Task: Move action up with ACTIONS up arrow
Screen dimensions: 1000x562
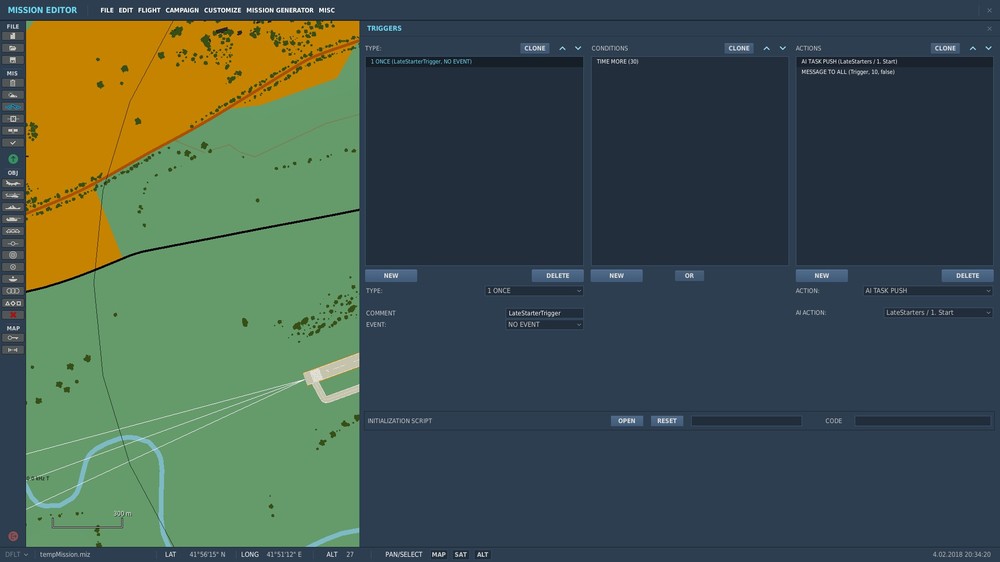Action: pos(973,48)
